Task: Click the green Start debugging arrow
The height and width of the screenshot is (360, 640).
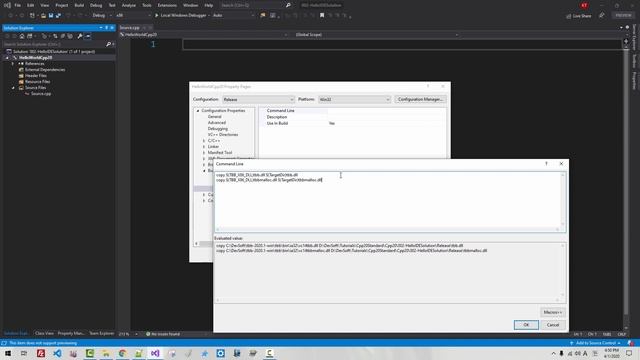Action: [x=156, y=16]
